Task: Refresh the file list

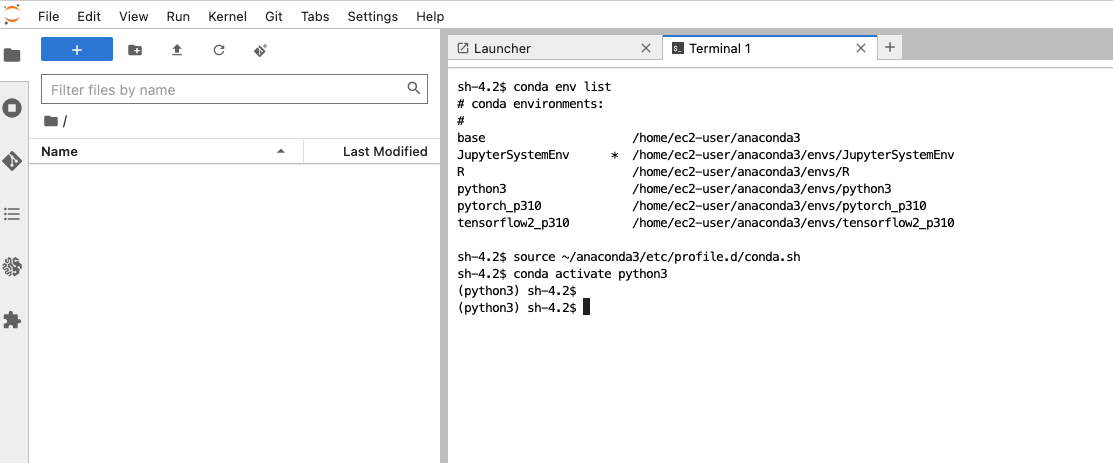Action: pyautogui.click(x=219, y=50)
